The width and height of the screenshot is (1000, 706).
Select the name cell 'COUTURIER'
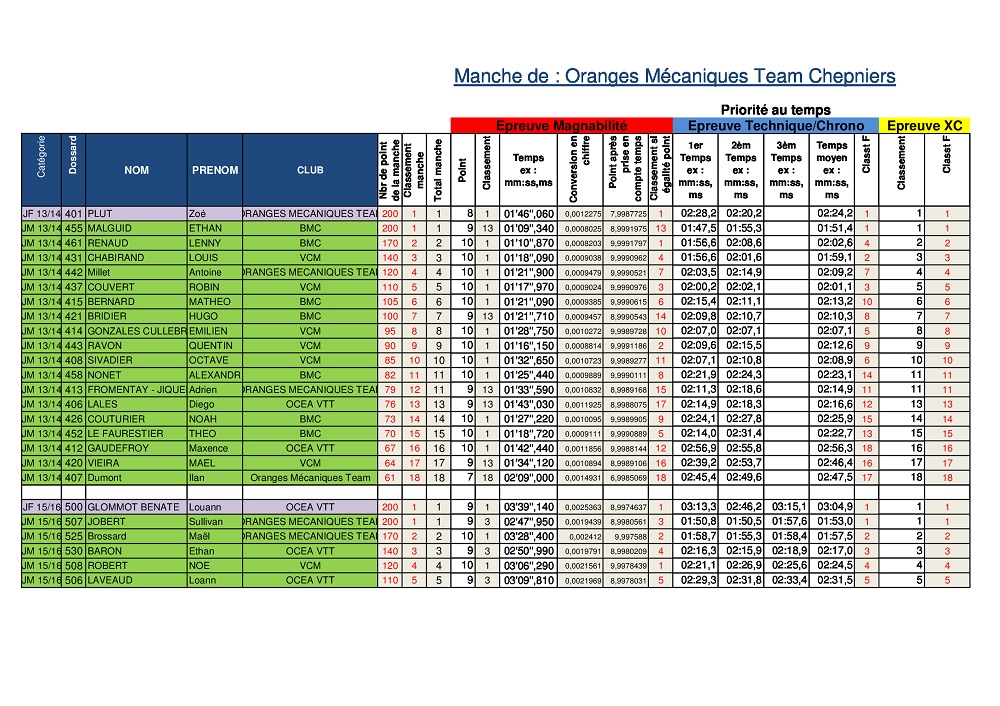tap(136, 419)
